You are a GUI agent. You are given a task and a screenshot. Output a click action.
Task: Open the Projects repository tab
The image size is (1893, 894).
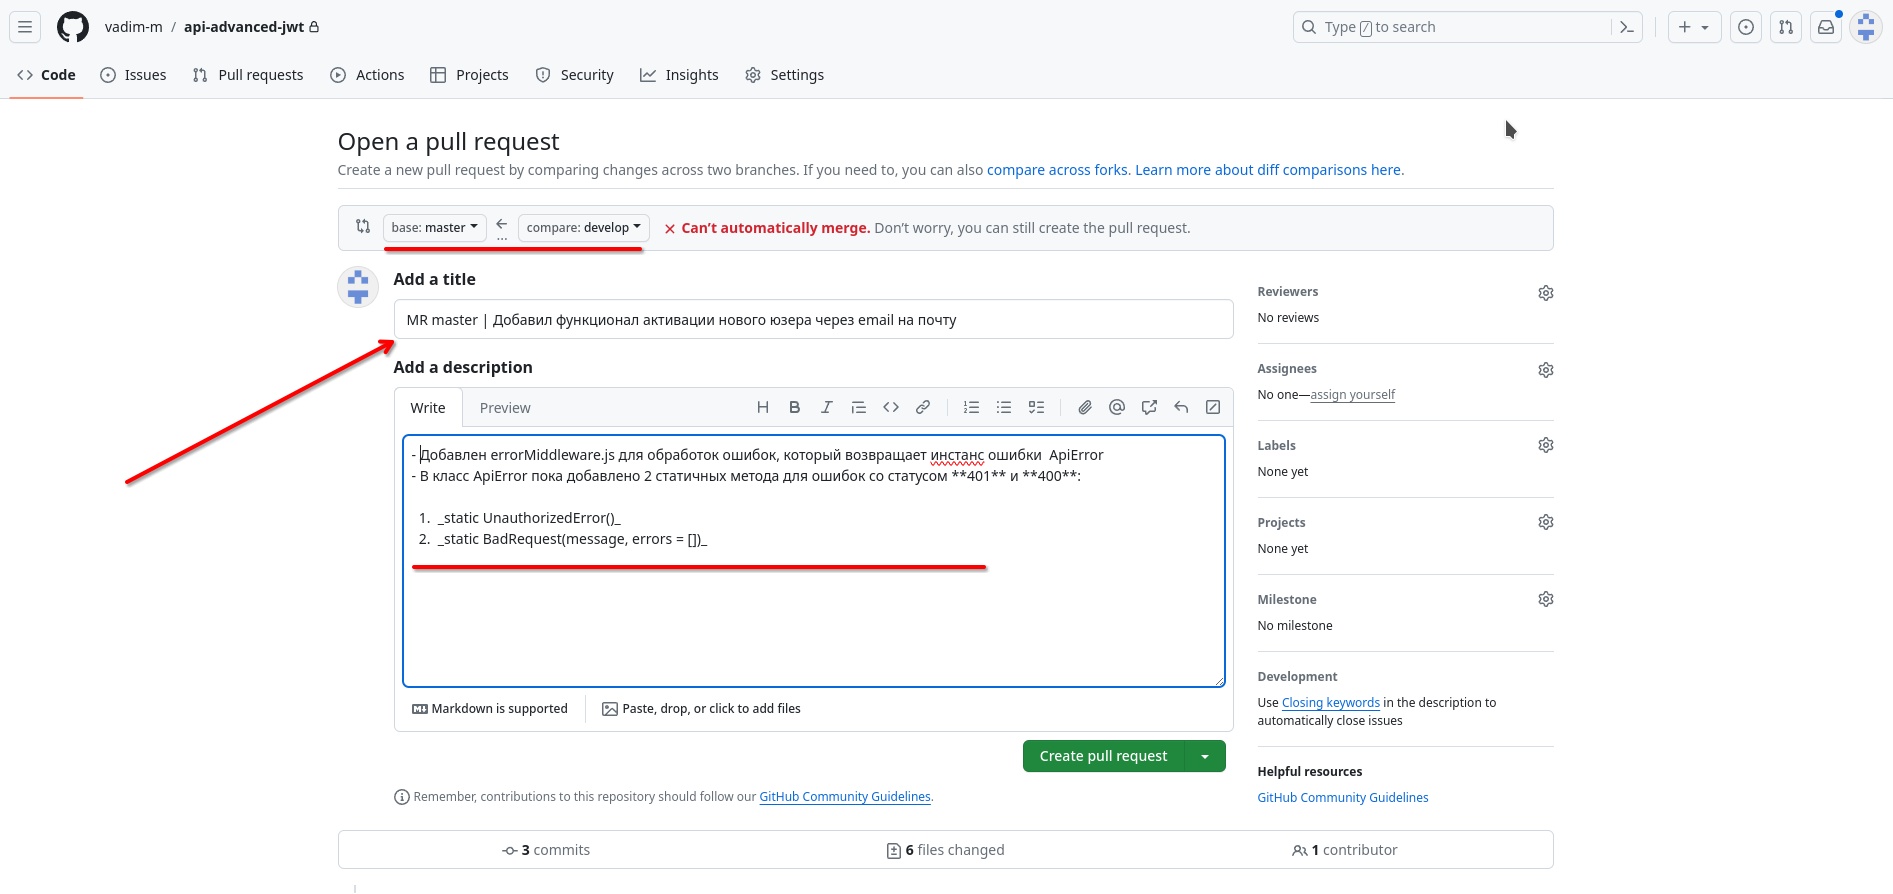[x=470, y=75]
